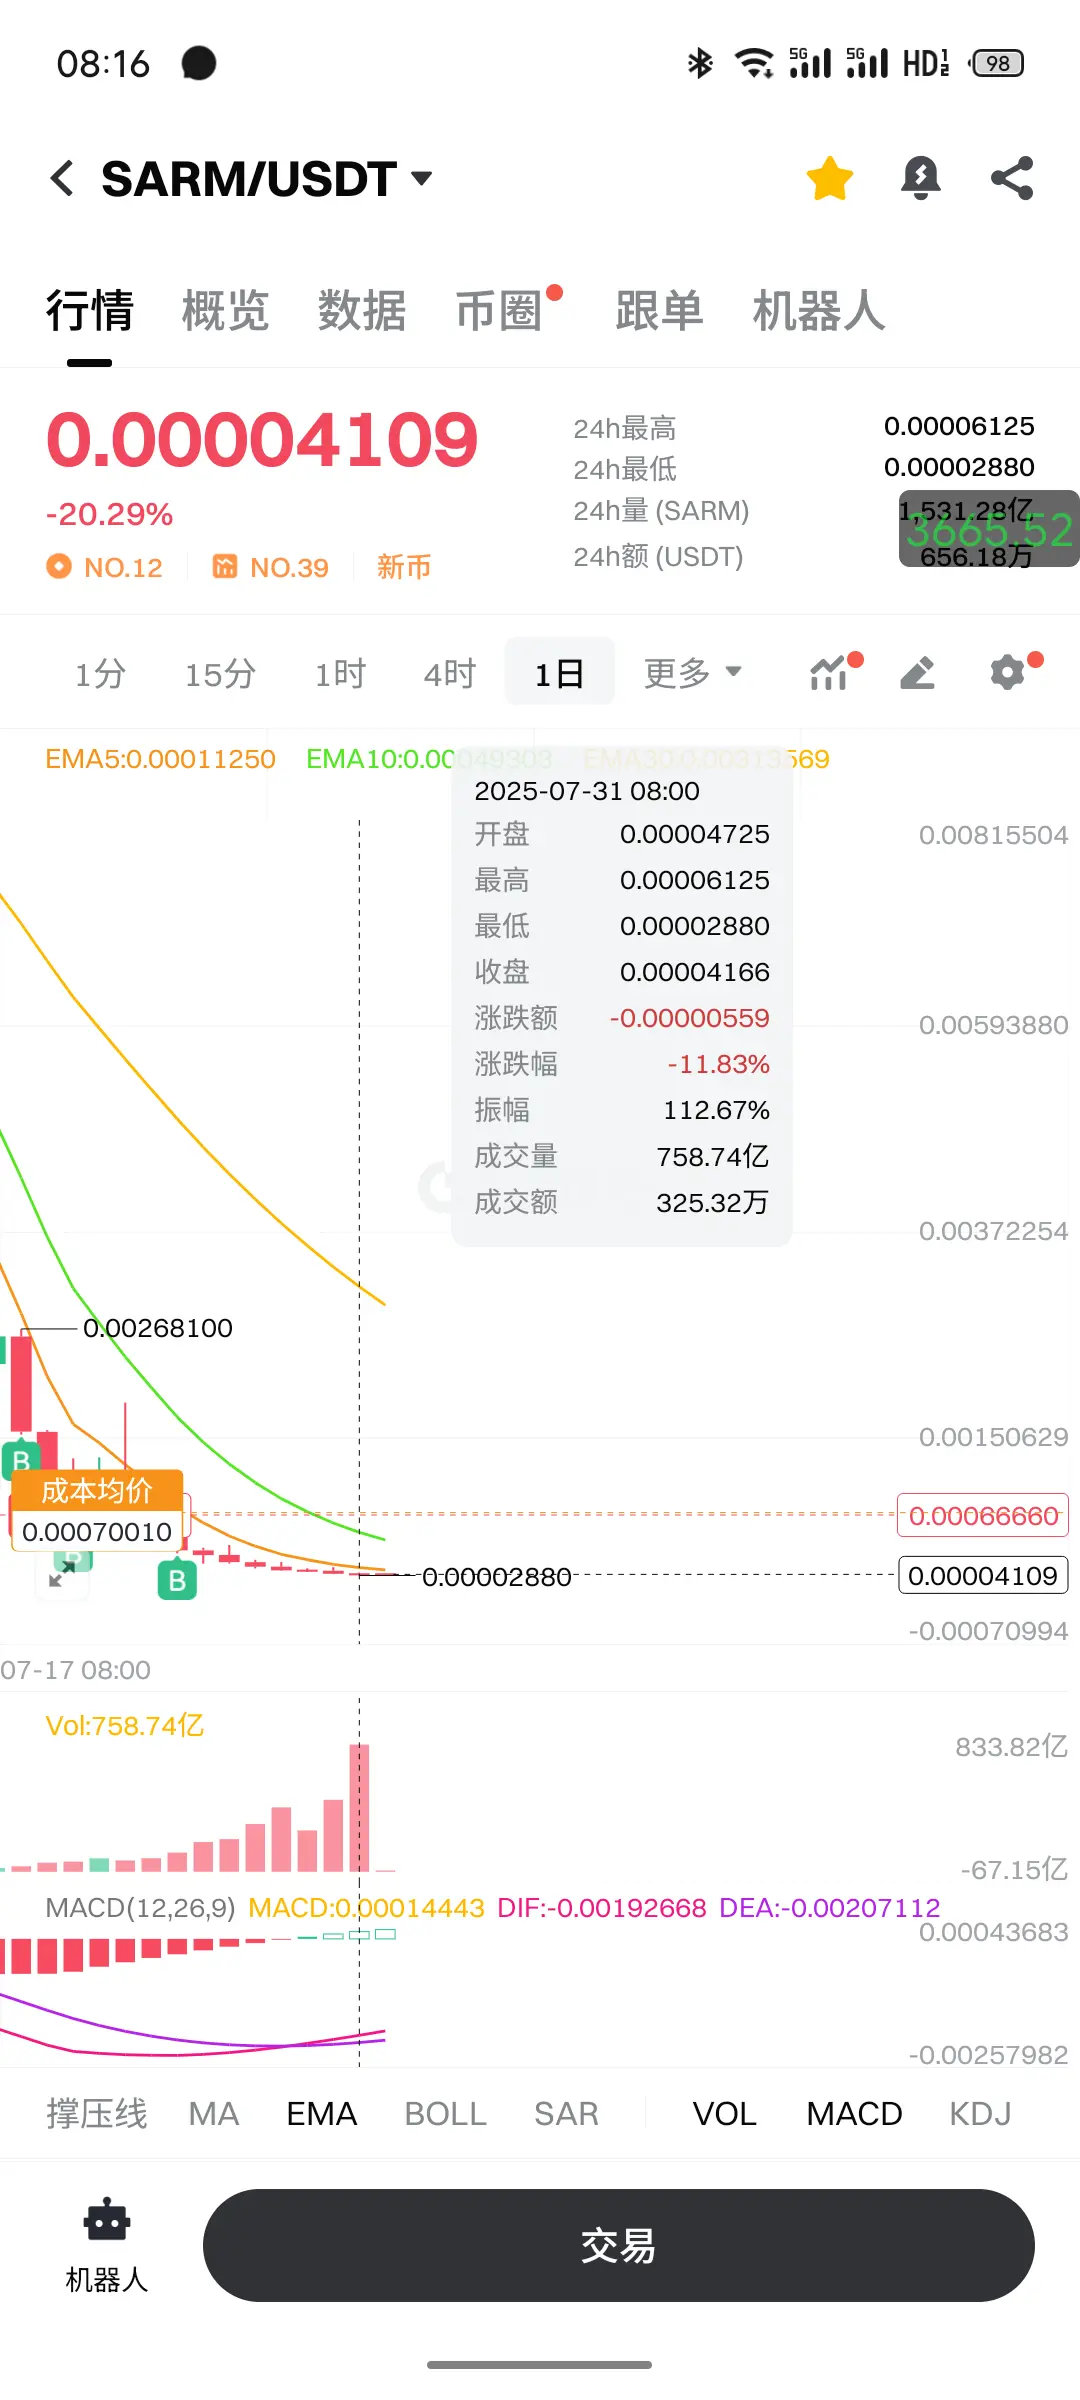1080x2400 pixels.
Task: Switch to the 概览 tab
Action: click(x=226, y=310)
